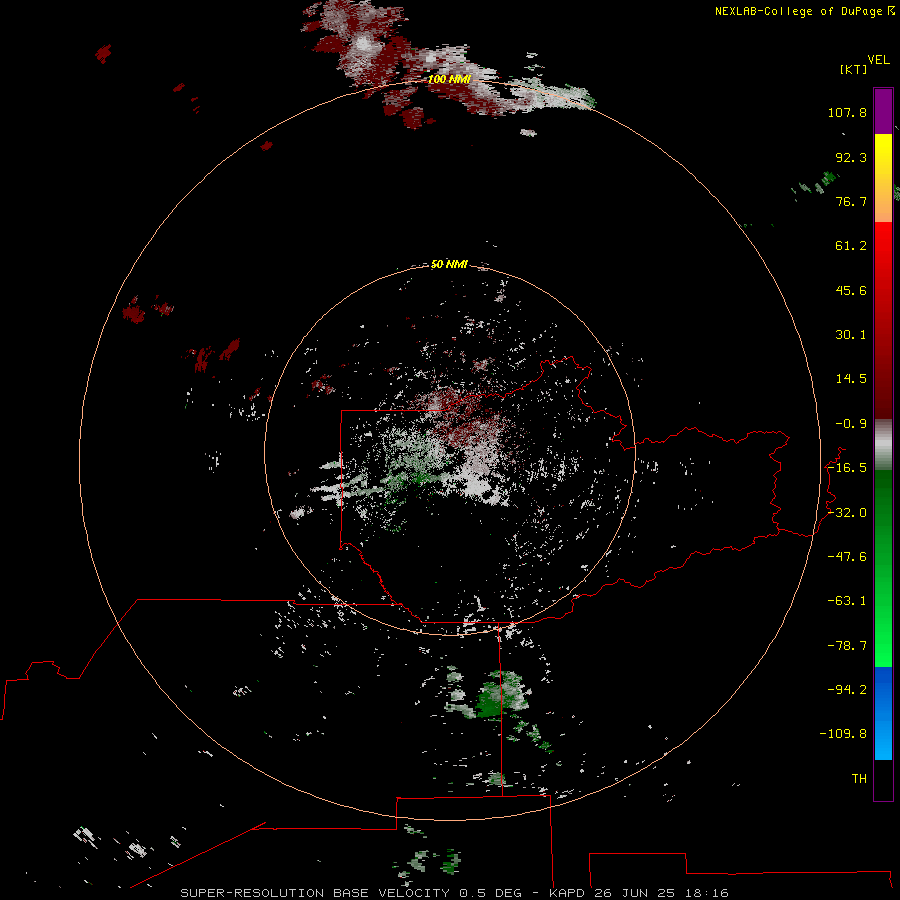Click the -47.6 legend value

[847, 557]
